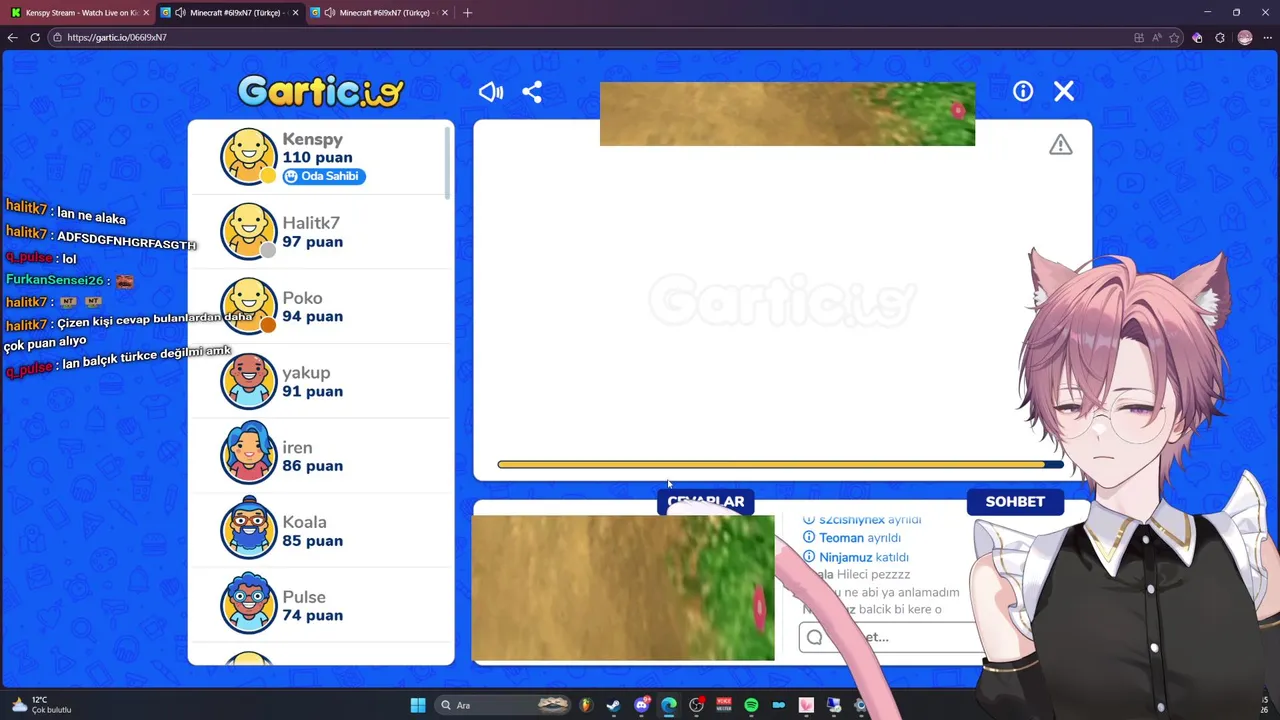Click the Gartic.io logo
The width and height of the screenshot is (1280, 720).
pyautogui.click(x=320, y=92)
